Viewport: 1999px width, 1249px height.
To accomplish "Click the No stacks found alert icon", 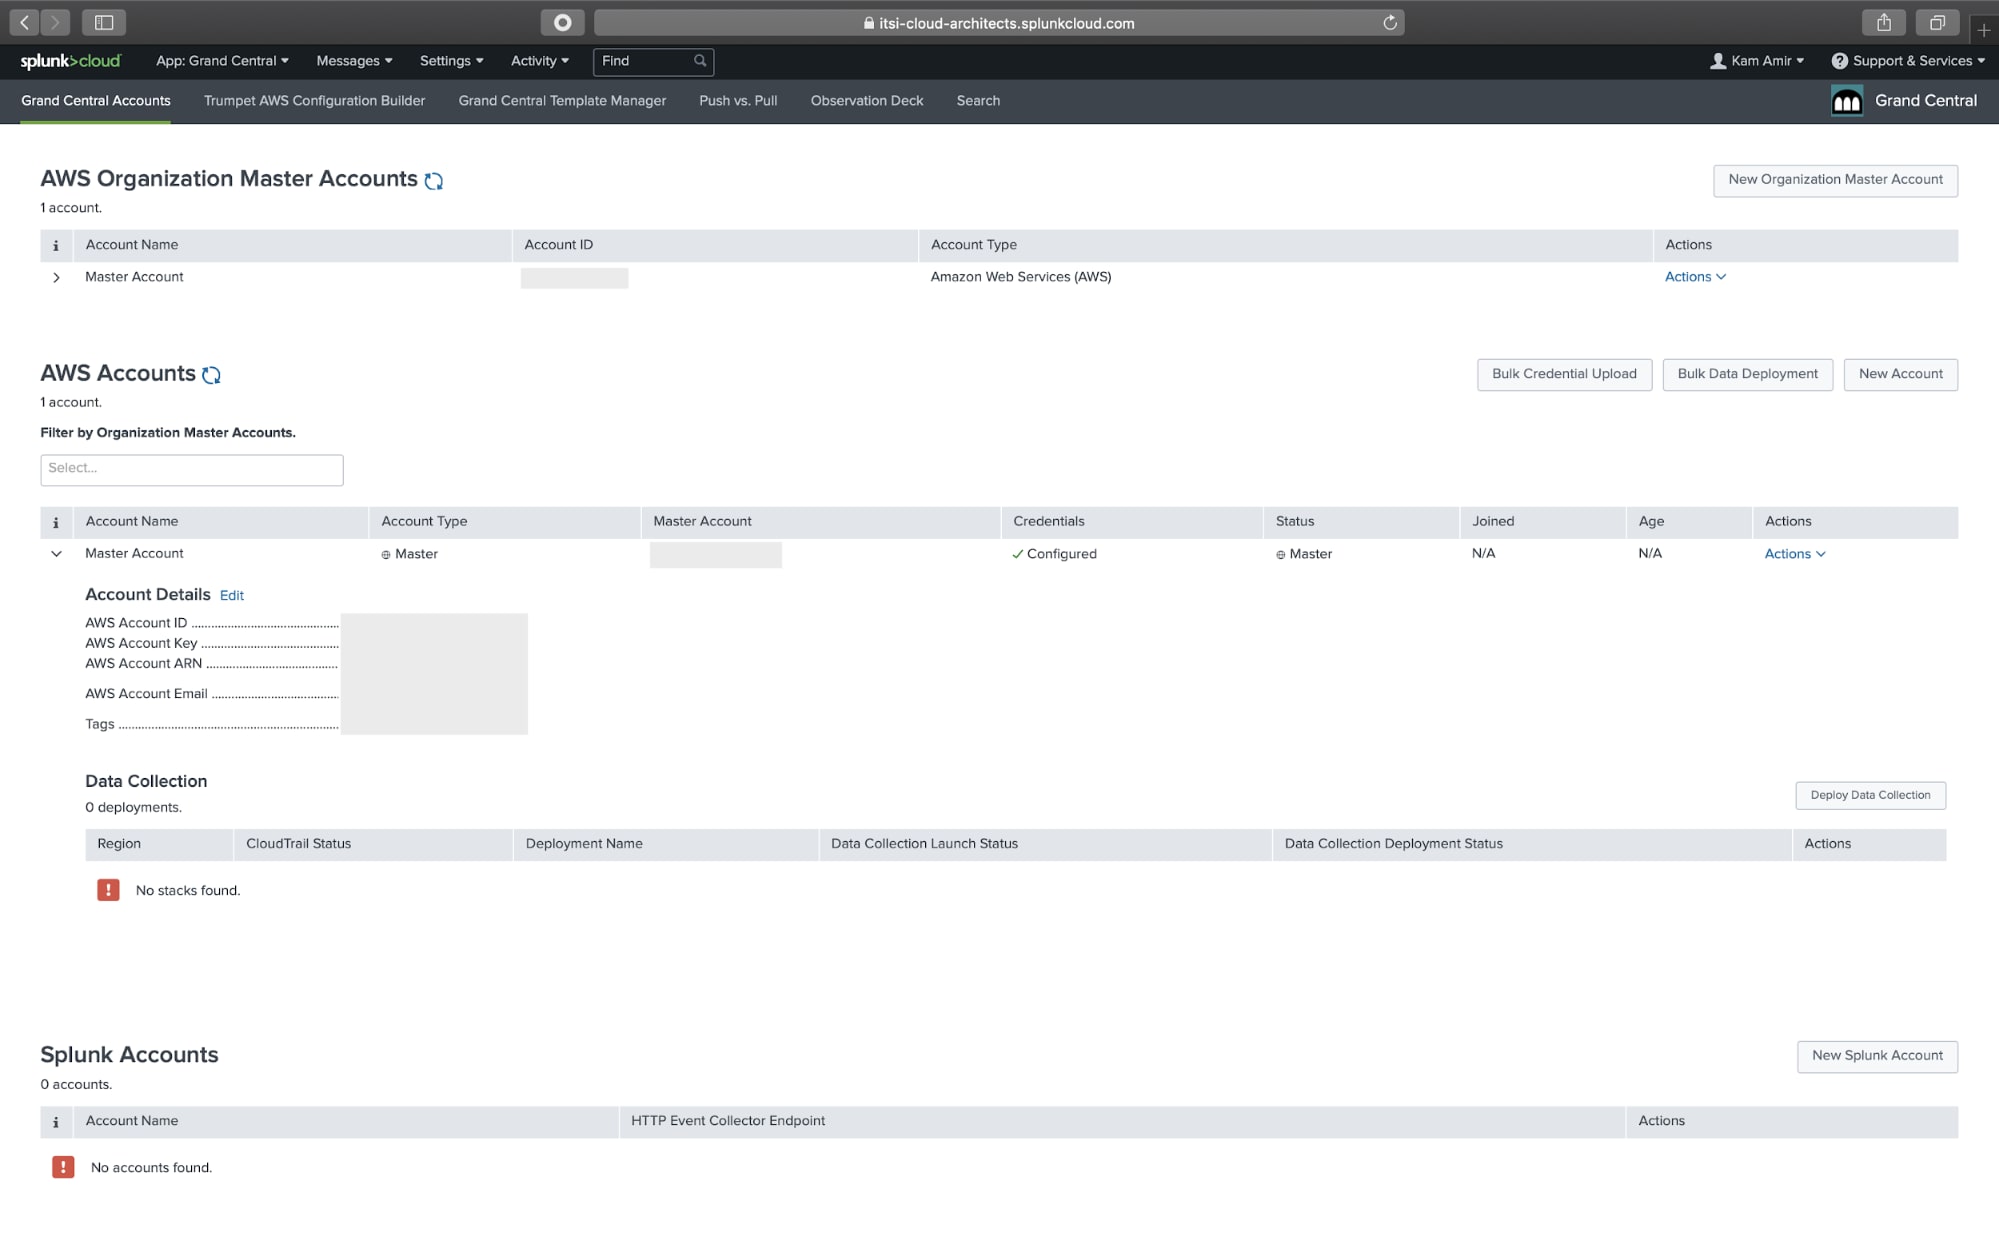I will pos(108,890).
